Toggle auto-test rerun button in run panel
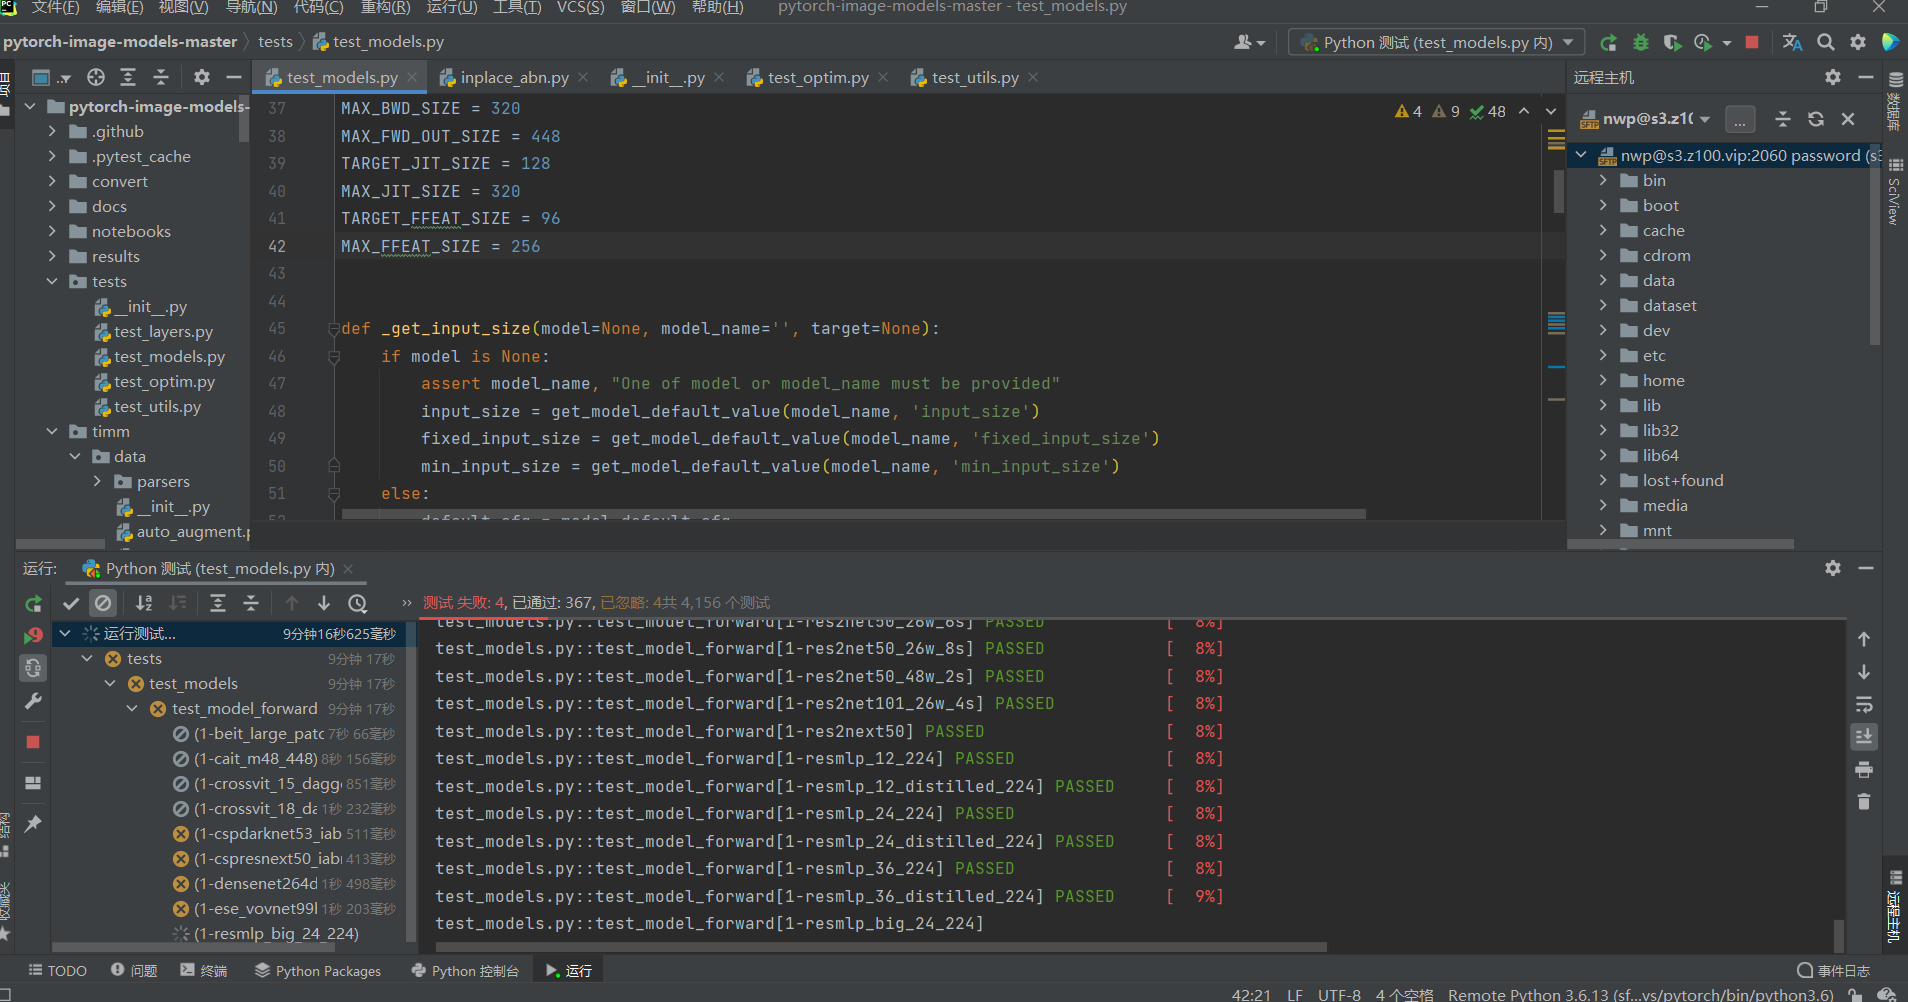1908x1002 pixels. click(33, 668)
